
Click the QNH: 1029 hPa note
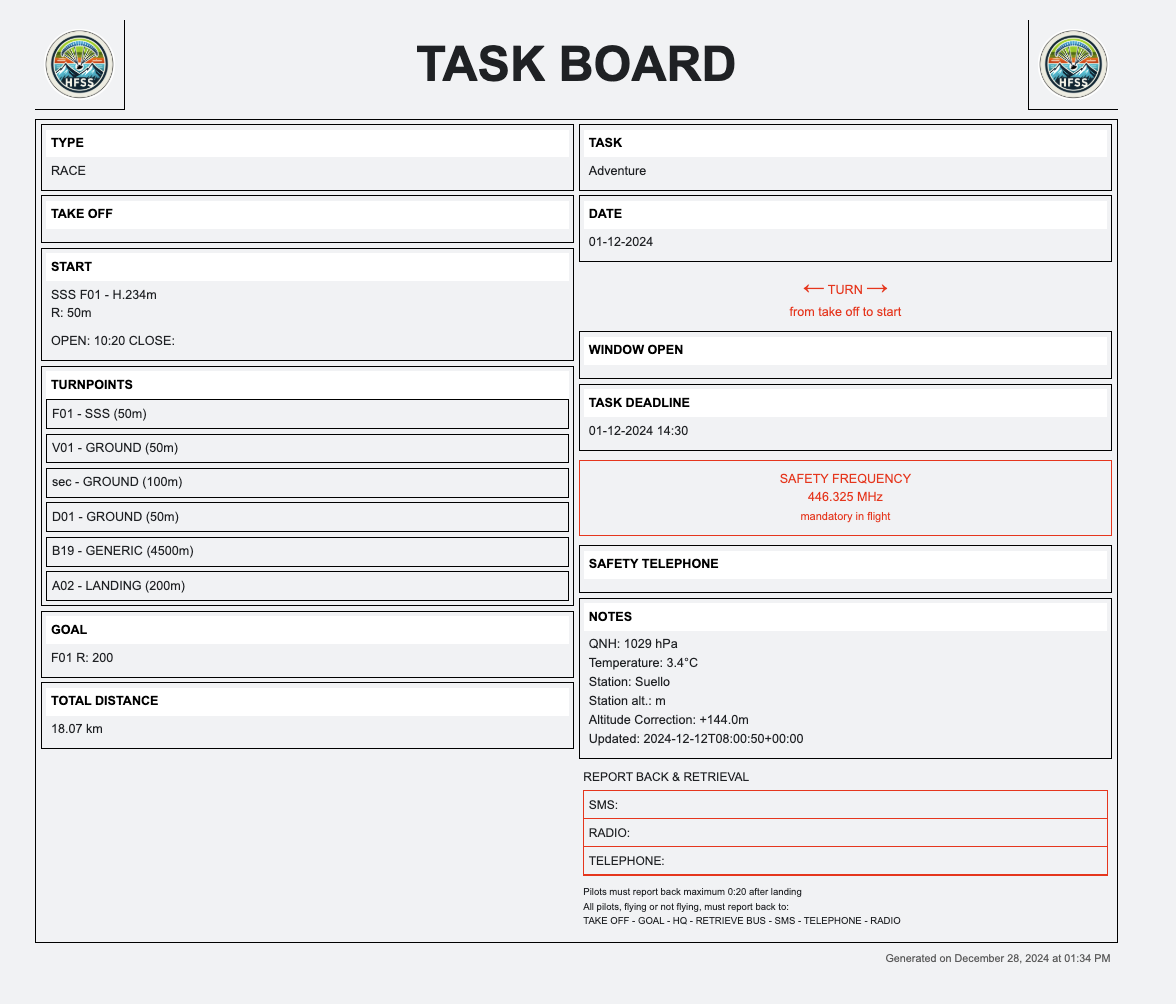[x=633, y=644]
